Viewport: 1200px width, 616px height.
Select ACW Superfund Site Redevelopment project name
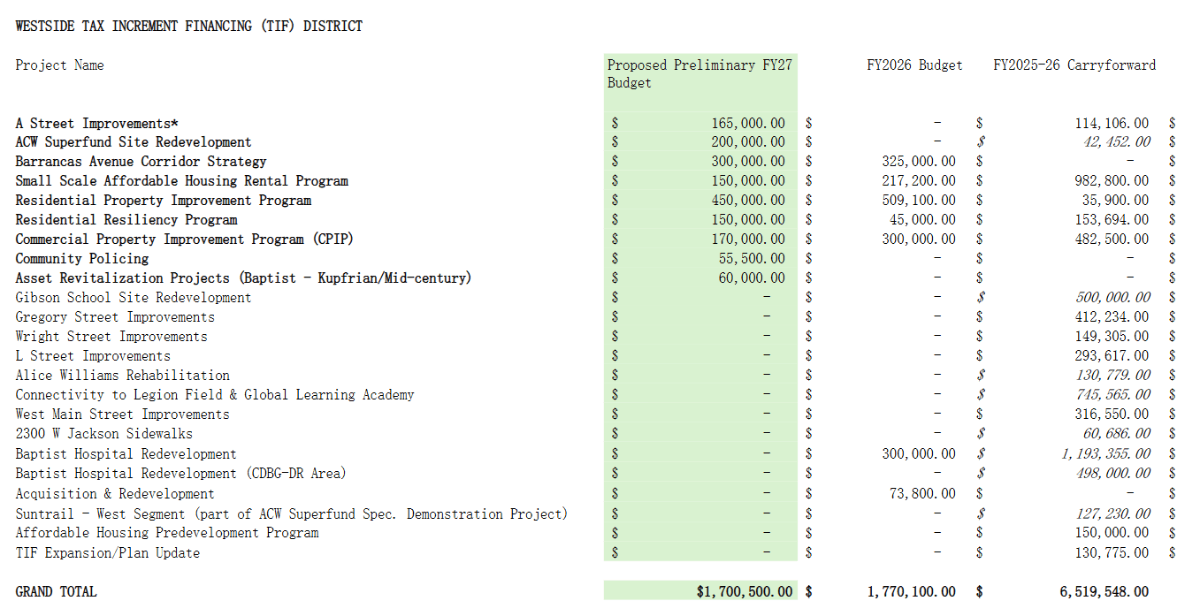[x=133, y=142]
